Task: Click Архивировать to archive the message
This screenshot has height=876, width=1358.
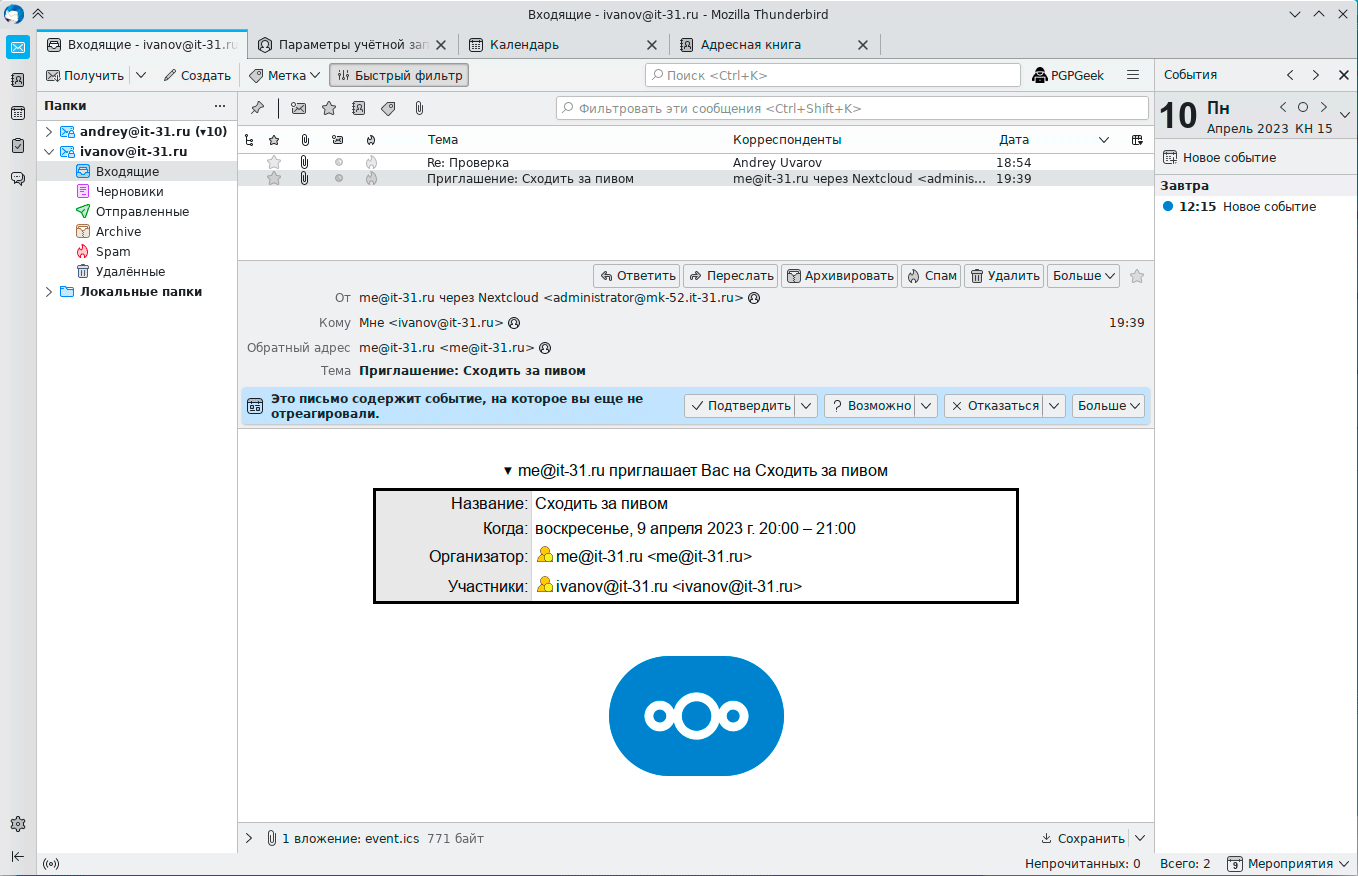Action: (x=839, y=276)
